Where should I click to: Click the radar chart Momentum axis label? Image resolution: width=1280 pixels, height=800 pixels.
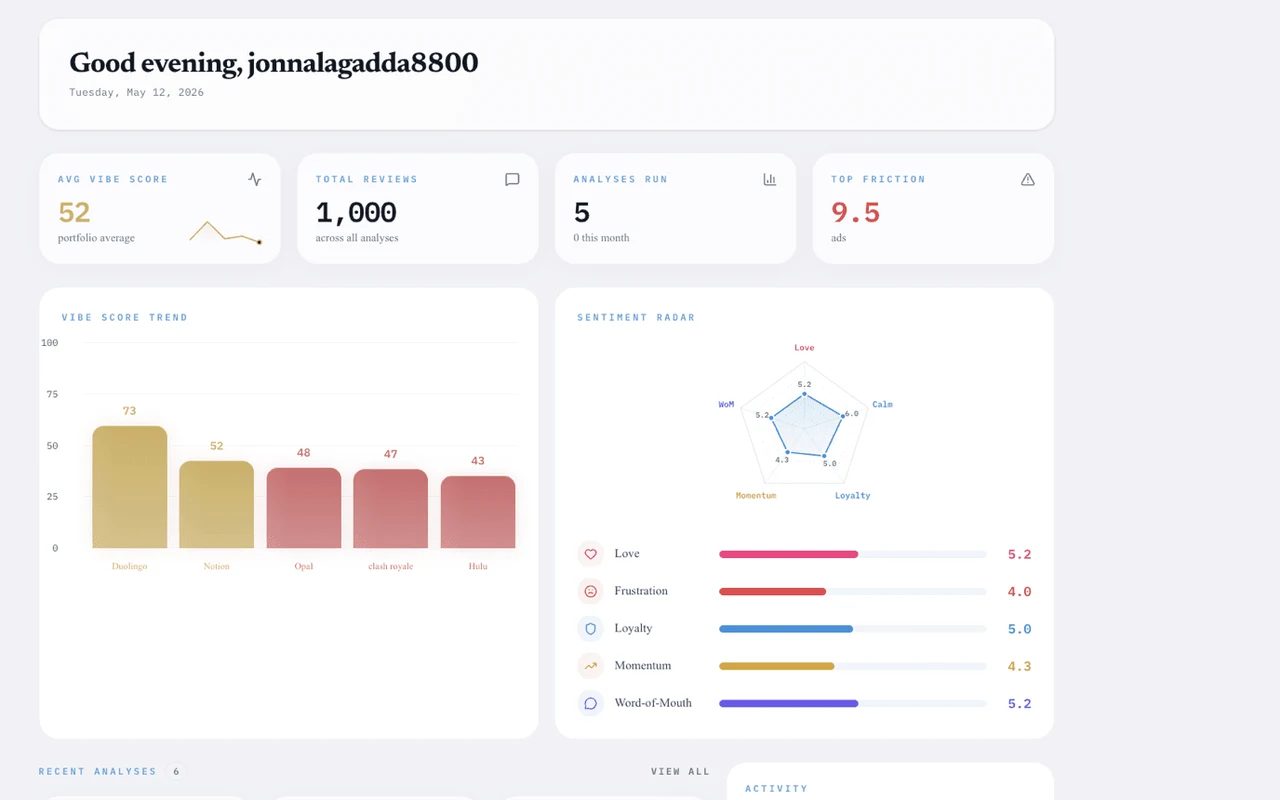tap(756, 495)
